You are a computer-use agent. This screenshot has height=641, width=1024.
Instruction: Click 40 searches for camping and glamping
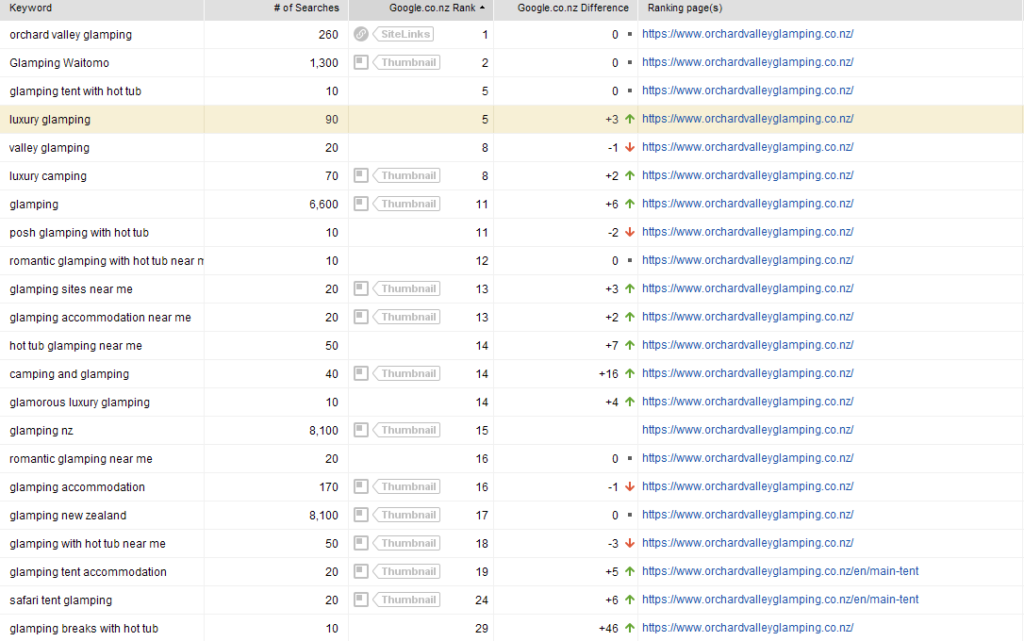click(332, 374)
